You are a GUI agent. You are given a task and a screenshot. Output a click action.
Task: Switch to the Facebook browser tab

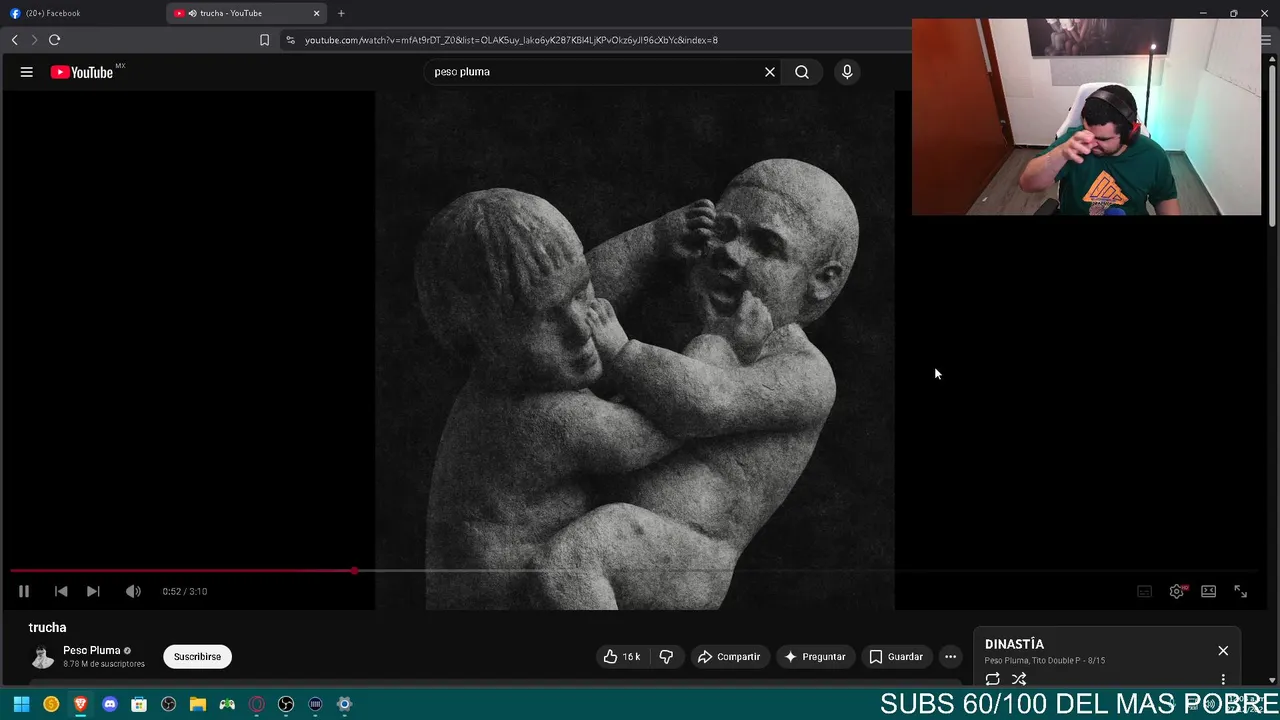pos(83,13)
